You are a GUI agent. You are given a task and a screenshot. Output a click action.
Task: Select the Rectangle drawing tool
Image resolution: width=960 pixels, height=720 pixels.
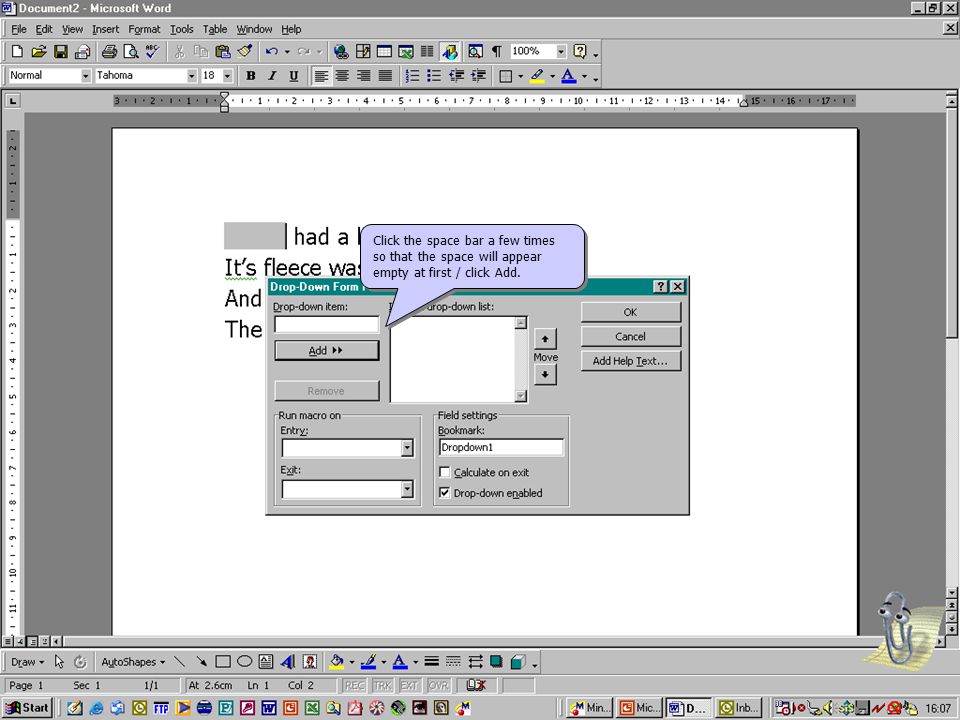tap(223, 662)
